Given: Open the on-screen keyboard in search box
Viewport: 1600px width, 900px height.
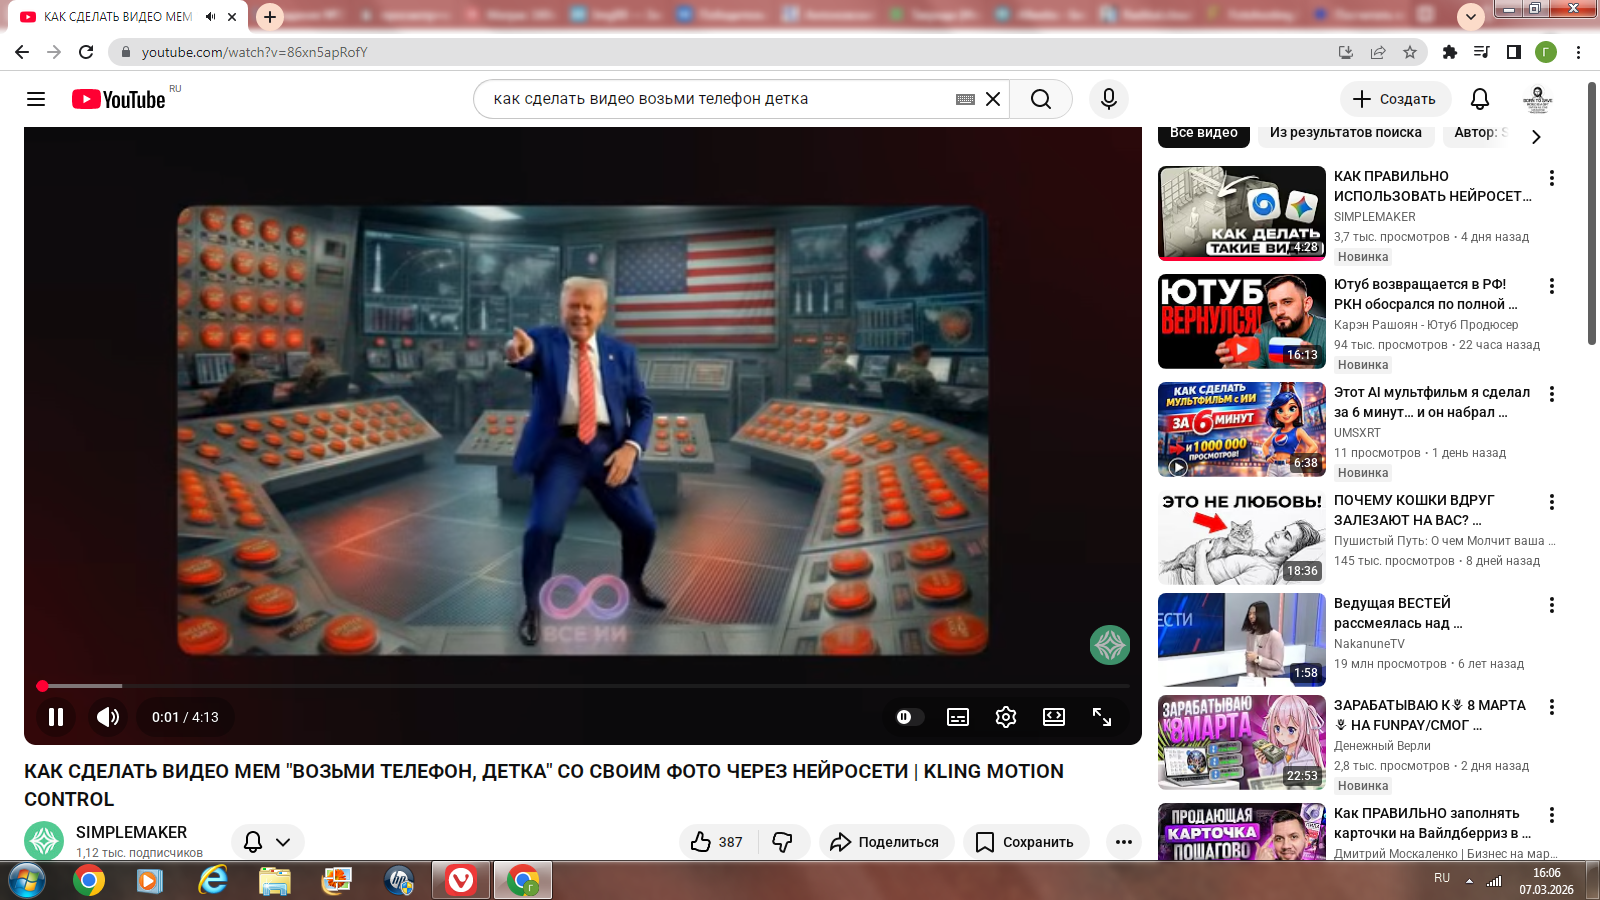Looking at the screenshot, I should 965,99.
